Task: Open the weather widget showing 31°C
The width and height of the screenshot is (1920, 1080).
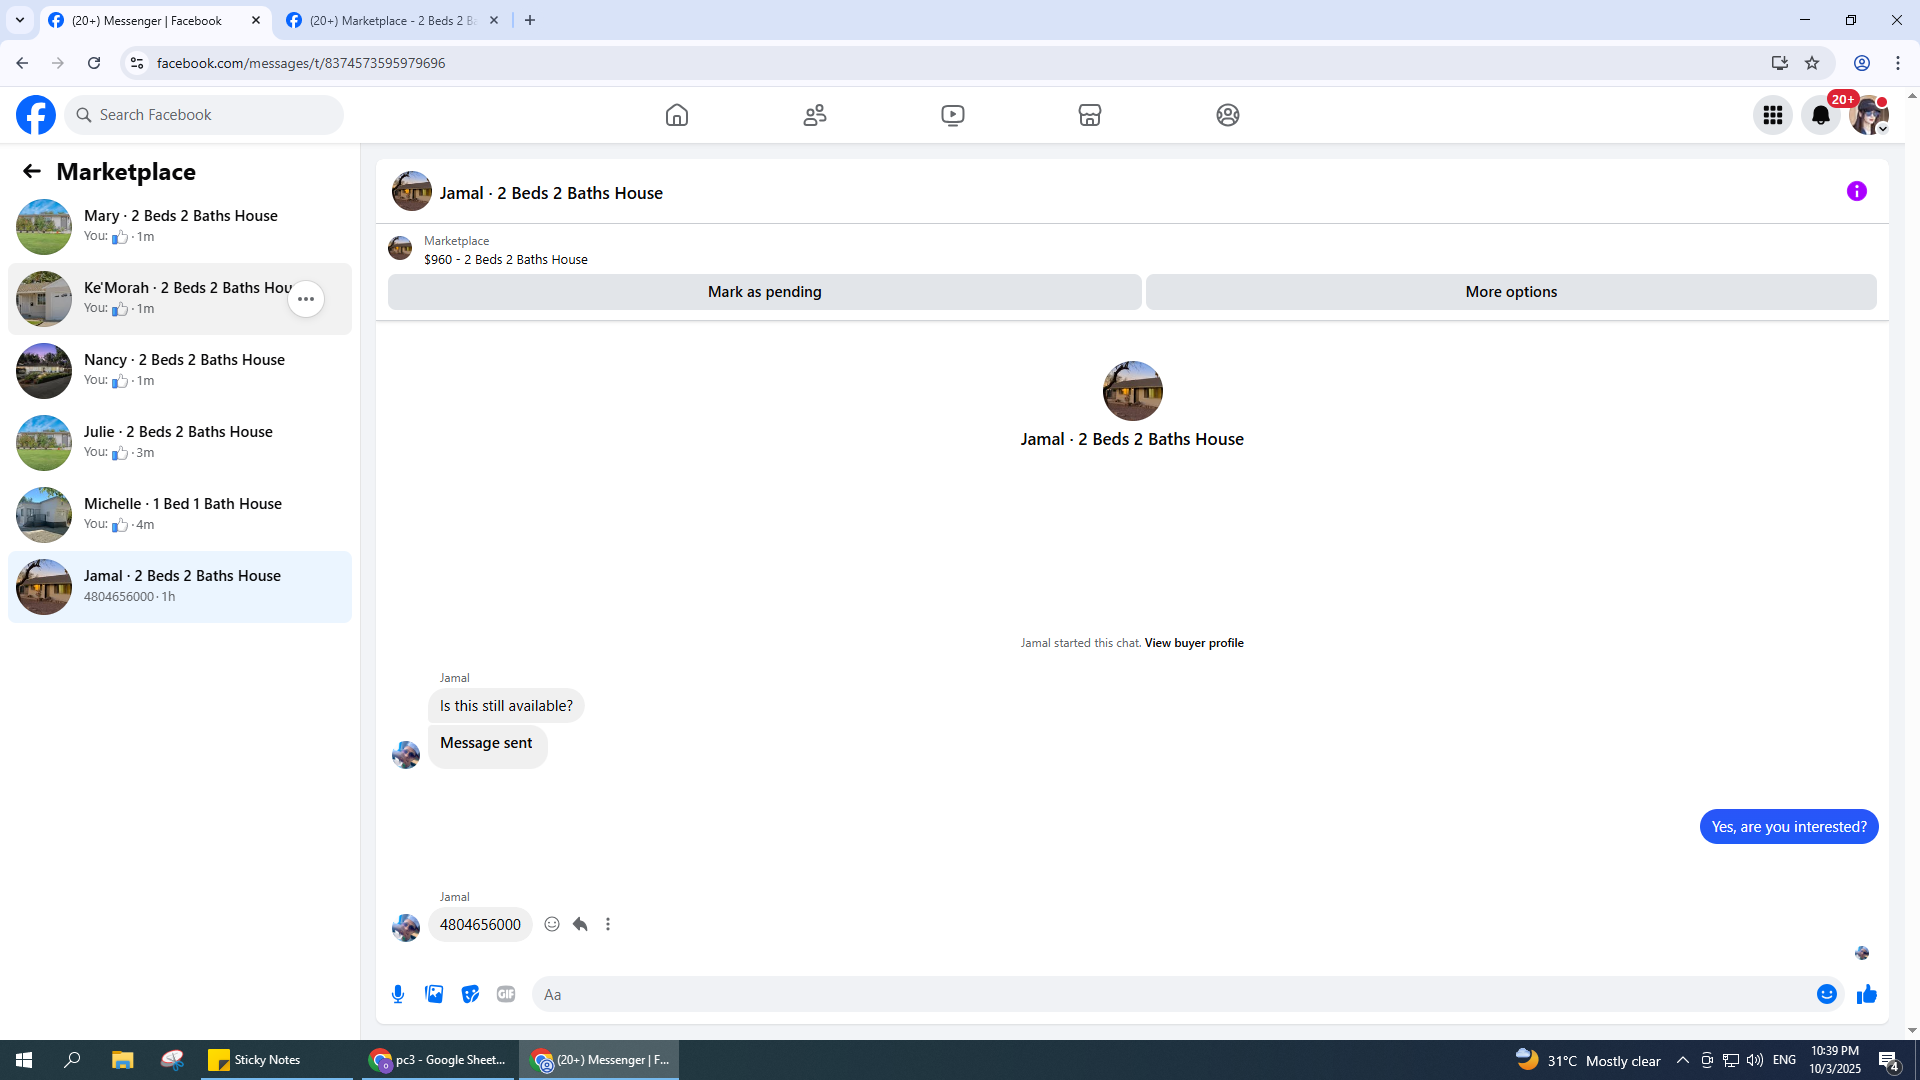Action: click(1588, 1060)
